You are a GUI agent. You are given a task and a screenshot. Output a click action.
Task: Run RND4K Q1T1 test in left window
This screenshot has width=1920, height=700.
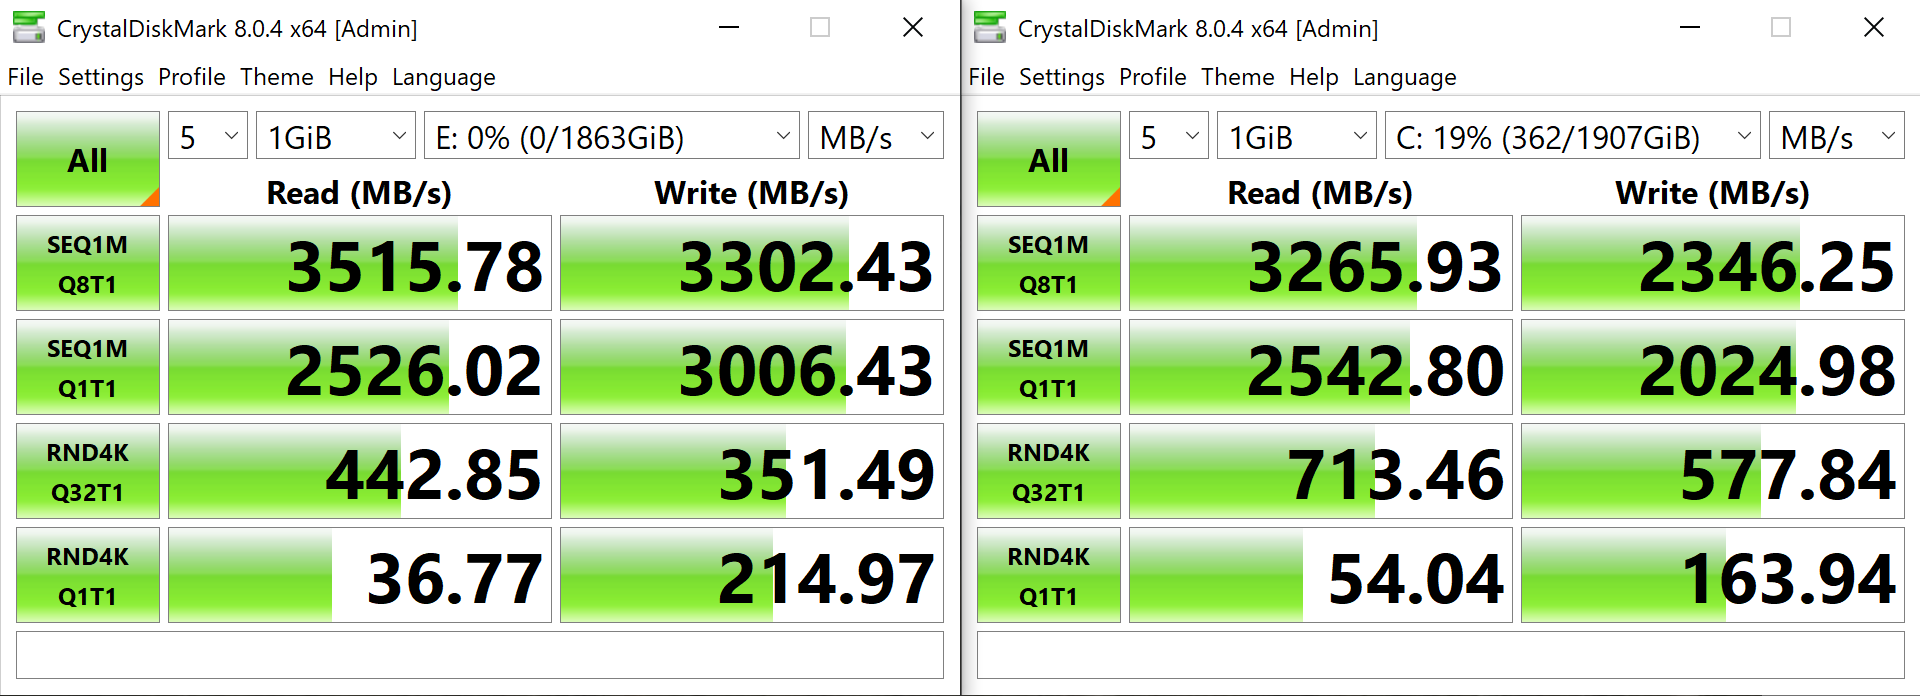[x=88, y=575]
